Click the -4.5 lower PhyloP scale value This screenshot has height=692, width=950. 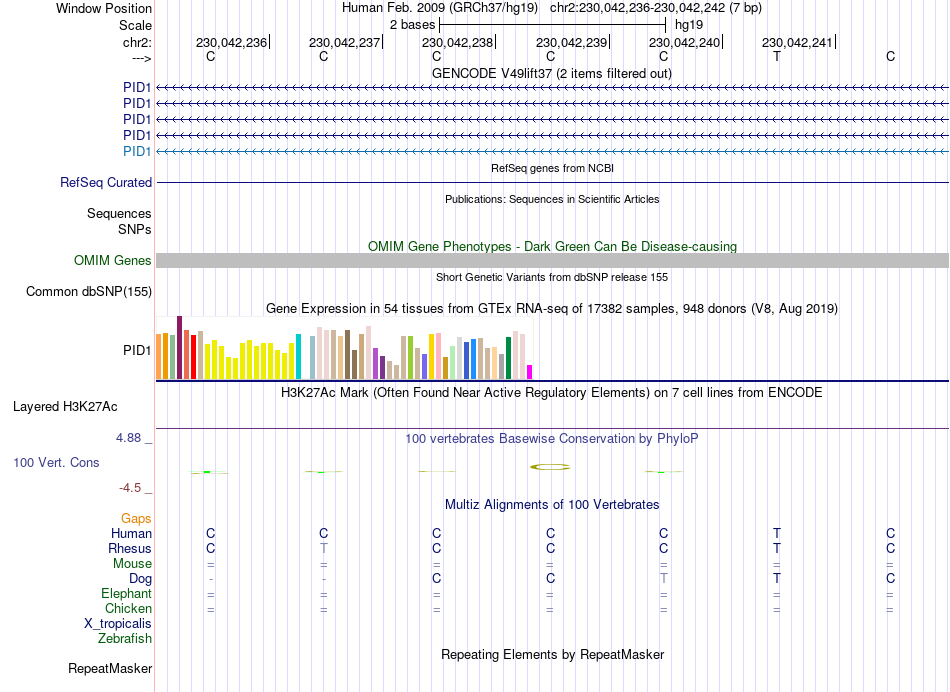pos(130,488)
